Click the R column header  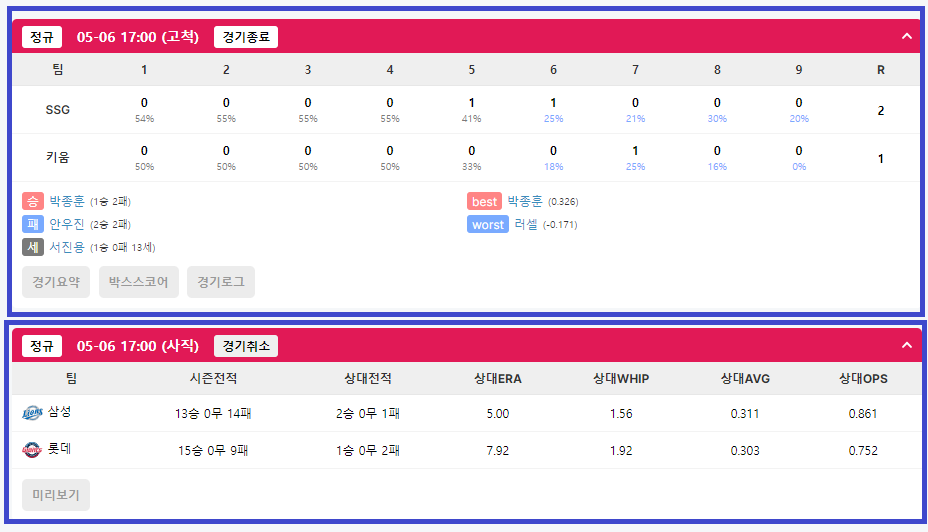(x=881, y=70)
